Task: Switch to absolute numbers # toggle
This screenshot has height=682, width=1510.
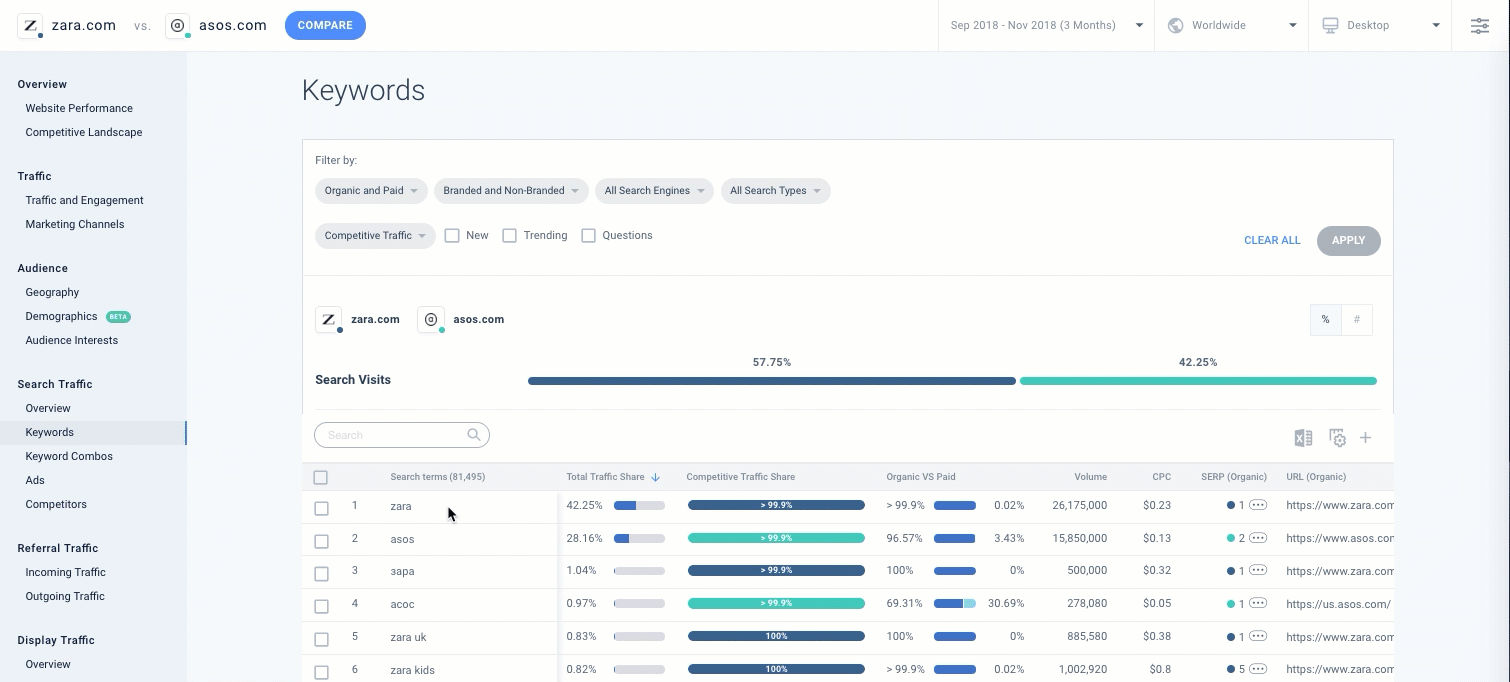Action: tap(1357, 320)
